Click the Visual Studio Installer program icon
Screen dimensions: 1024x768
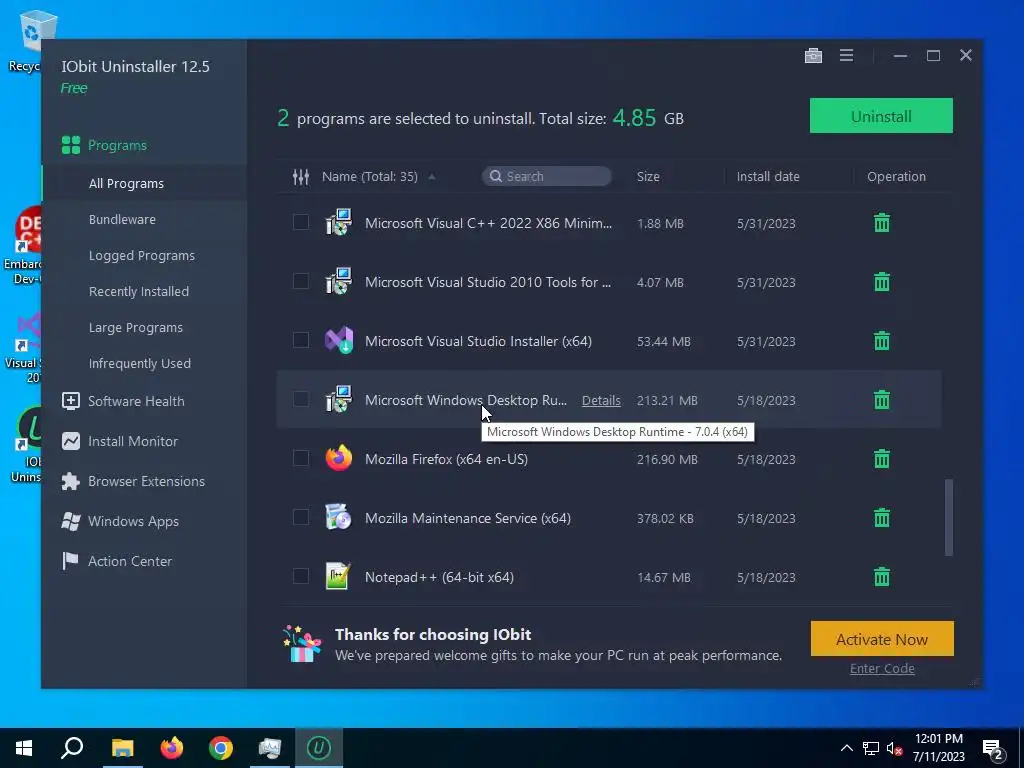[339, 340]
